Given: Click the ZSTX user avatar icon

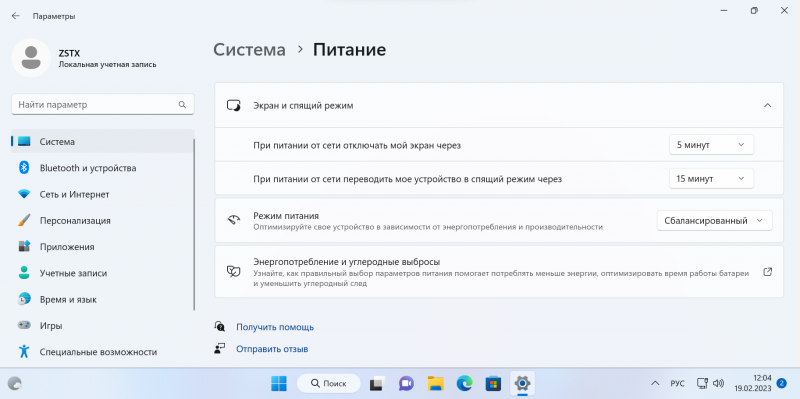Looking at the screenshot, I should [x=31, y=58].
